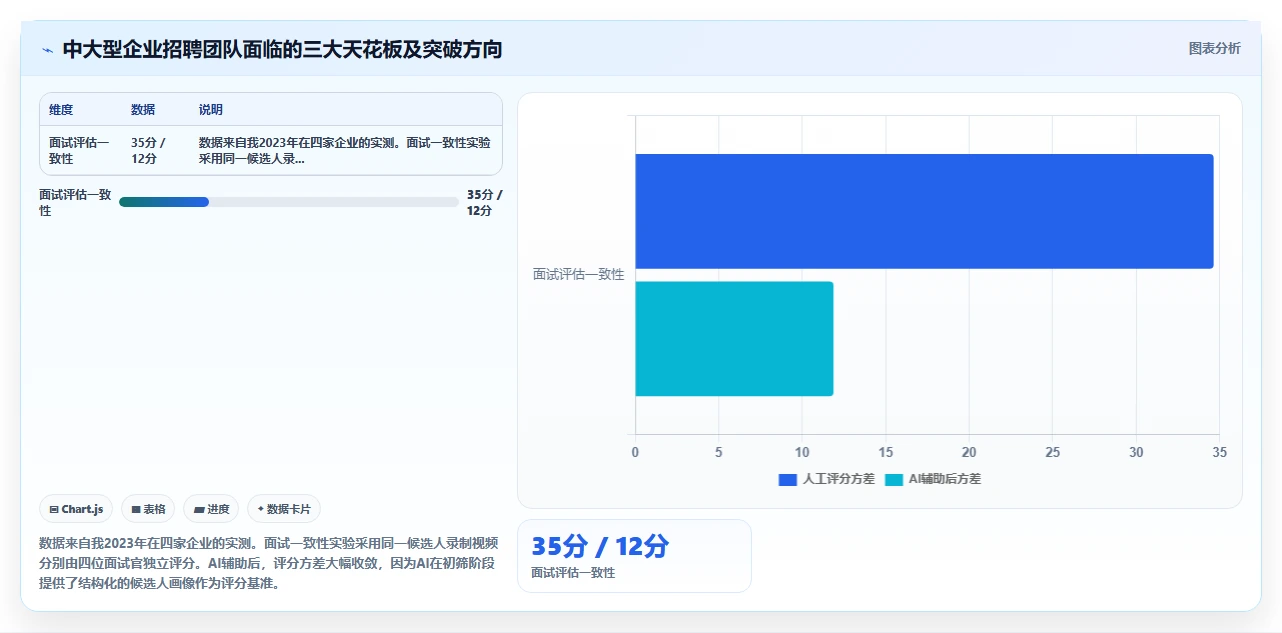1282x633 pixels.
Task: Click the 面试评估一致性 table cell
Action: (x=80, y=151)
